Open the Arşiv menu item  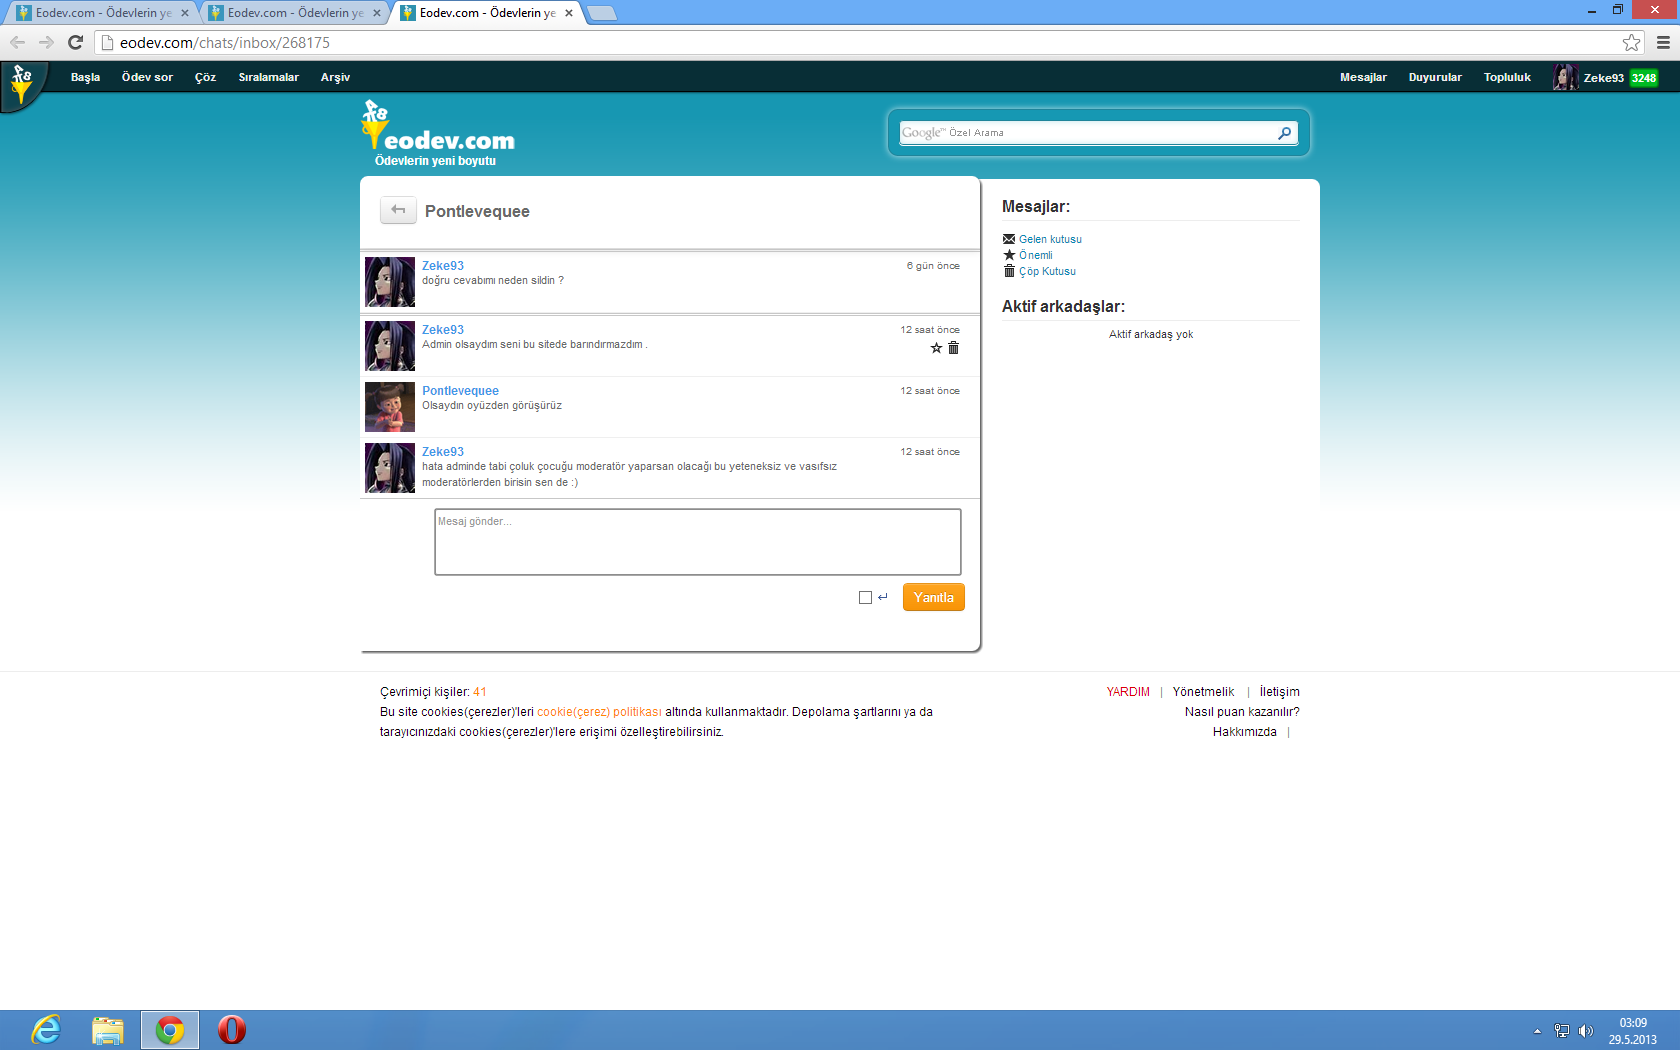click(x=335, y=77)
